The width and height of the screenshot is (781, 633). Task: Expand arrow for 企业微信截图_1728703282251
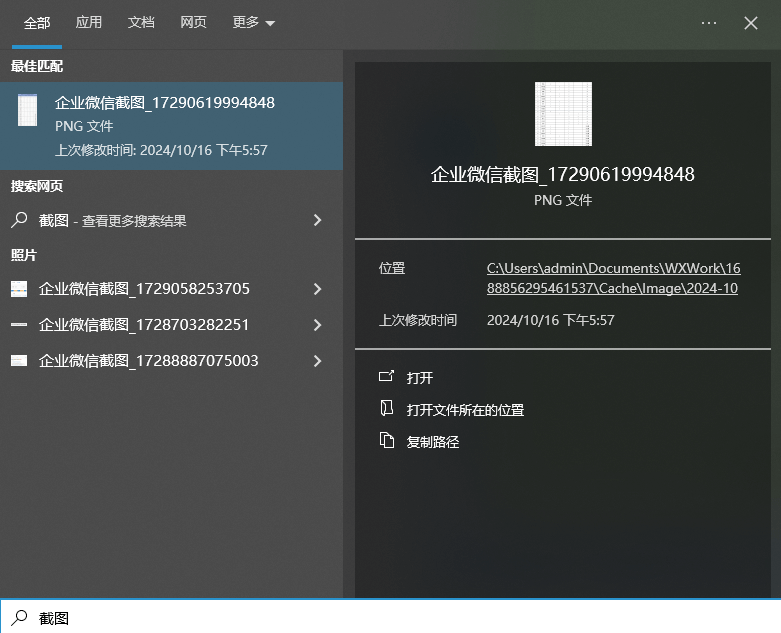pos(317,325)
